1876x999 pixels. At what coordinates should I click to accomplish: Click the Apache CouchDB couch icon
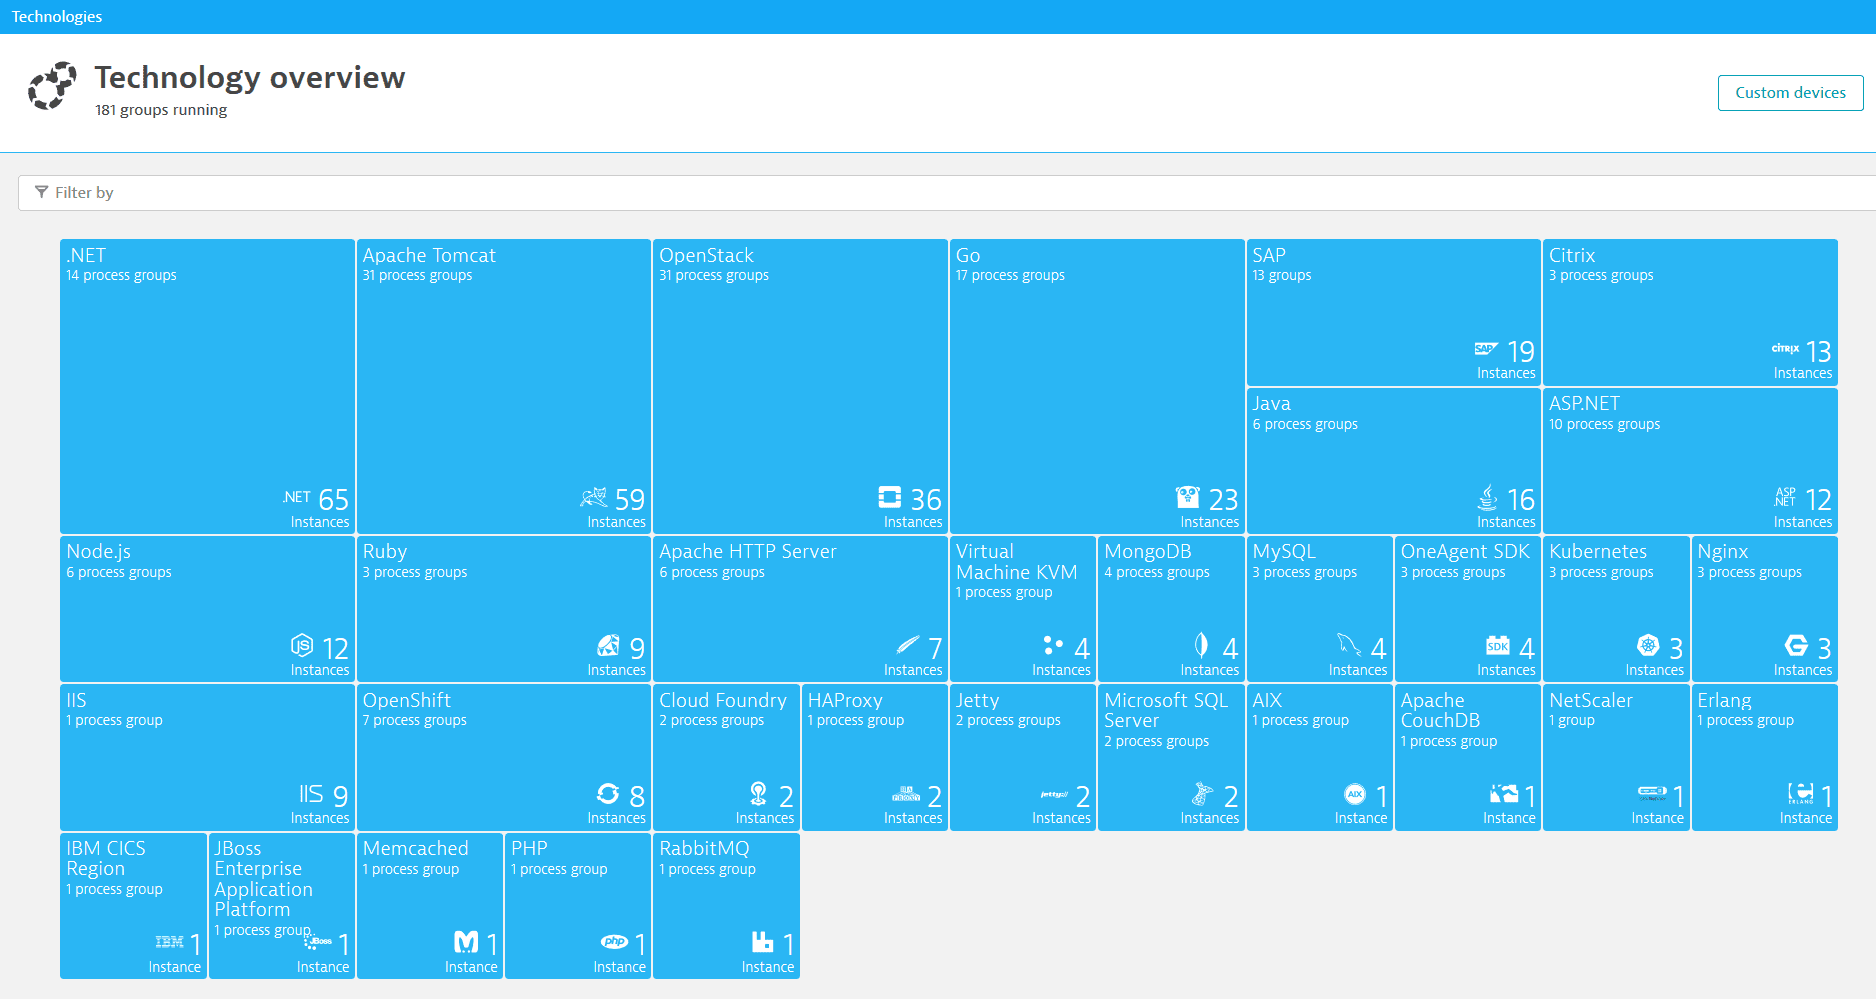coord(1504,794)
